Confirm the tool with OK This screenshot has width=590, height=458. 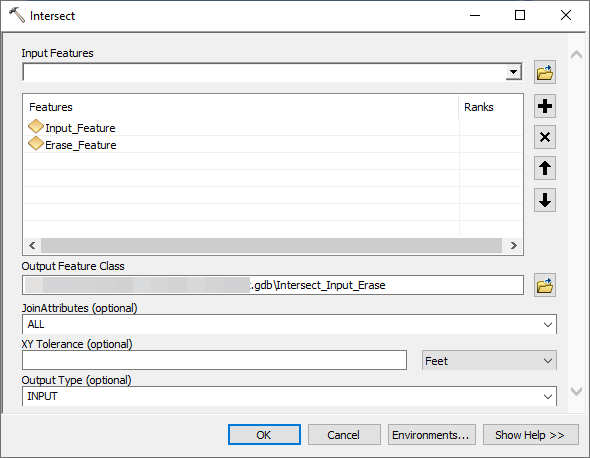click(x=264, y=435)
